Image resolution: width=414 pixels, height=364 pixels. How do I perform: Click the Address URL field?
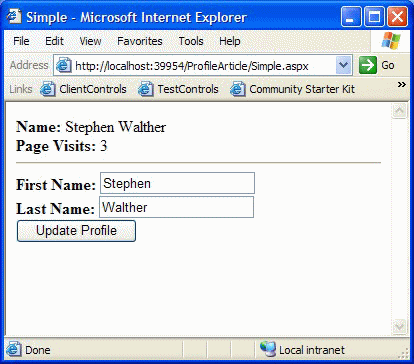203,66
